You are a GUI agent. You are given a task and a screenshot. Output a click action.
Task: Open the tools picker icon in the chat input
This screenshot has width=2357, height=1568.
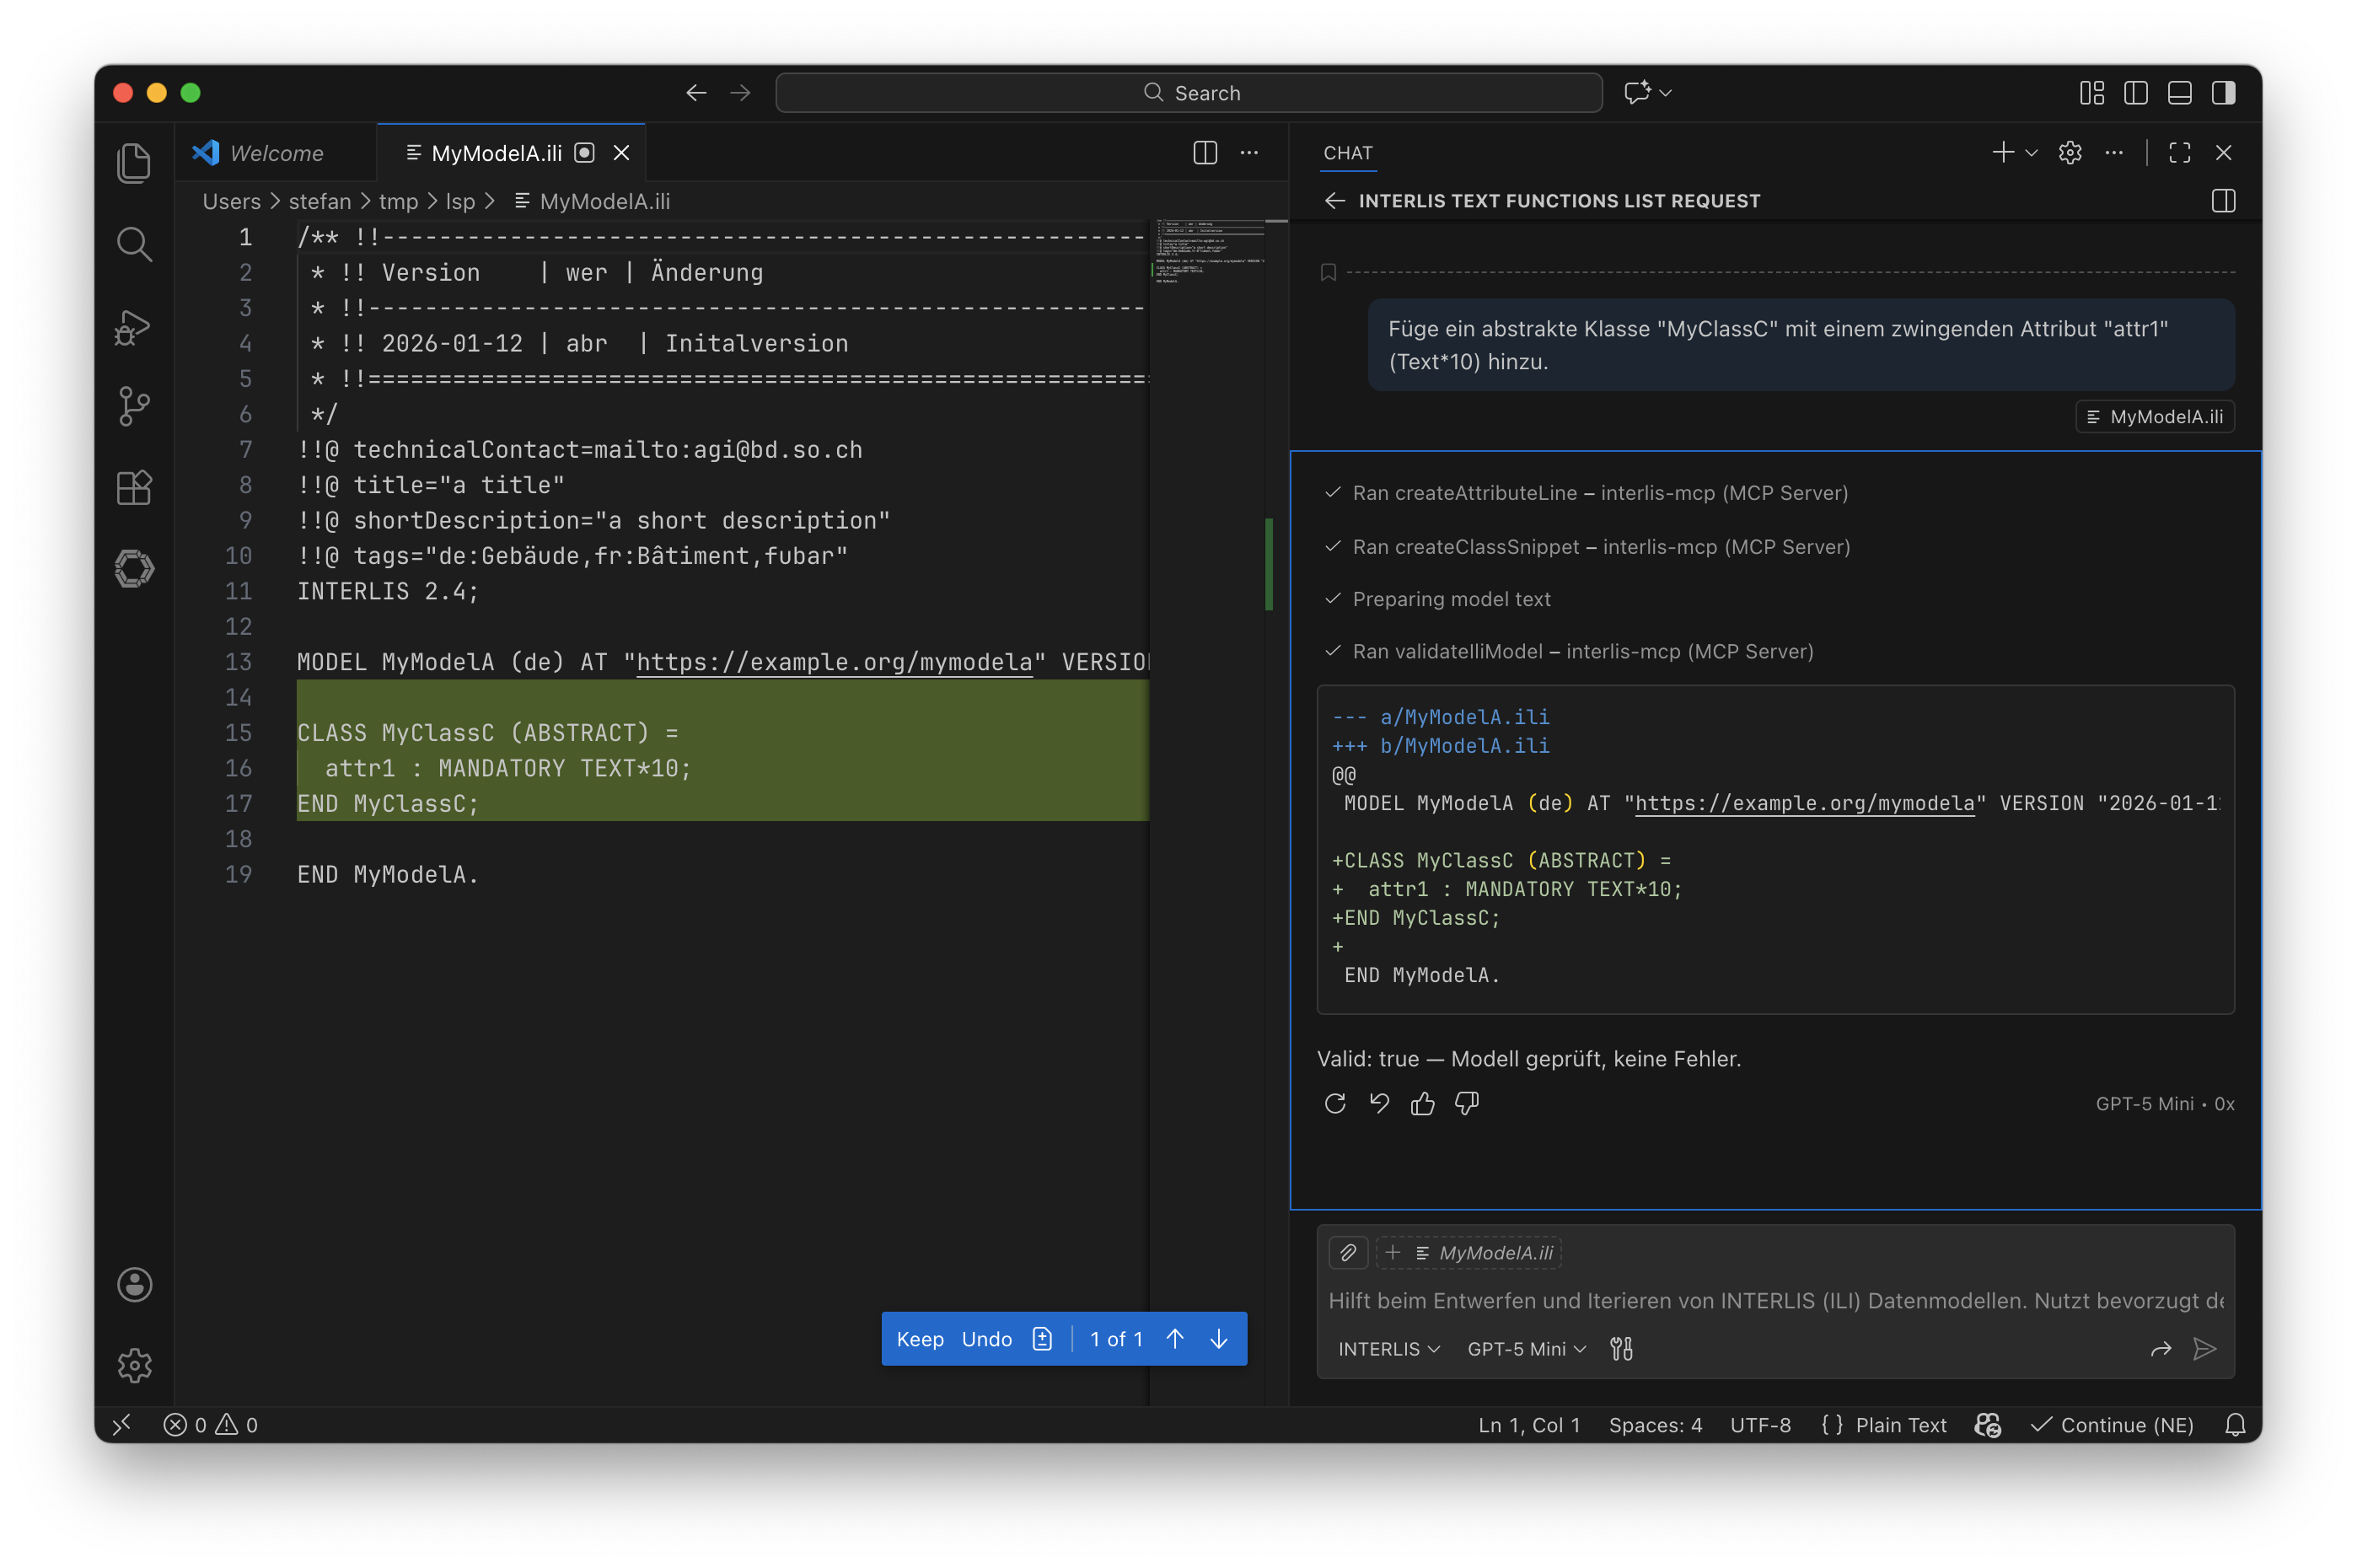point(1622,1349)
